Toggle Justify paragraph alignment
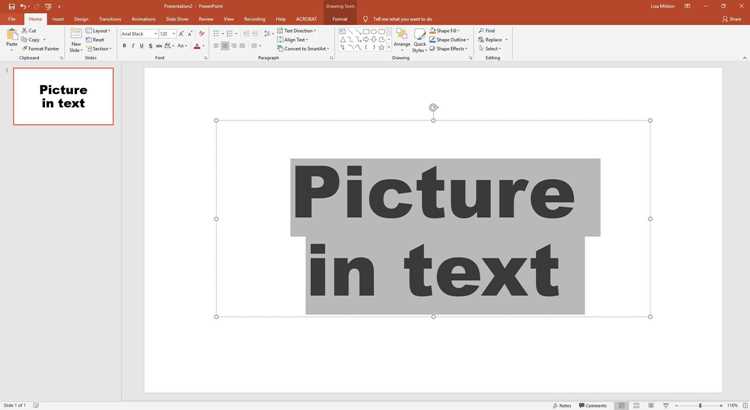The image size is (750, 410). click(x=242, y=46)
